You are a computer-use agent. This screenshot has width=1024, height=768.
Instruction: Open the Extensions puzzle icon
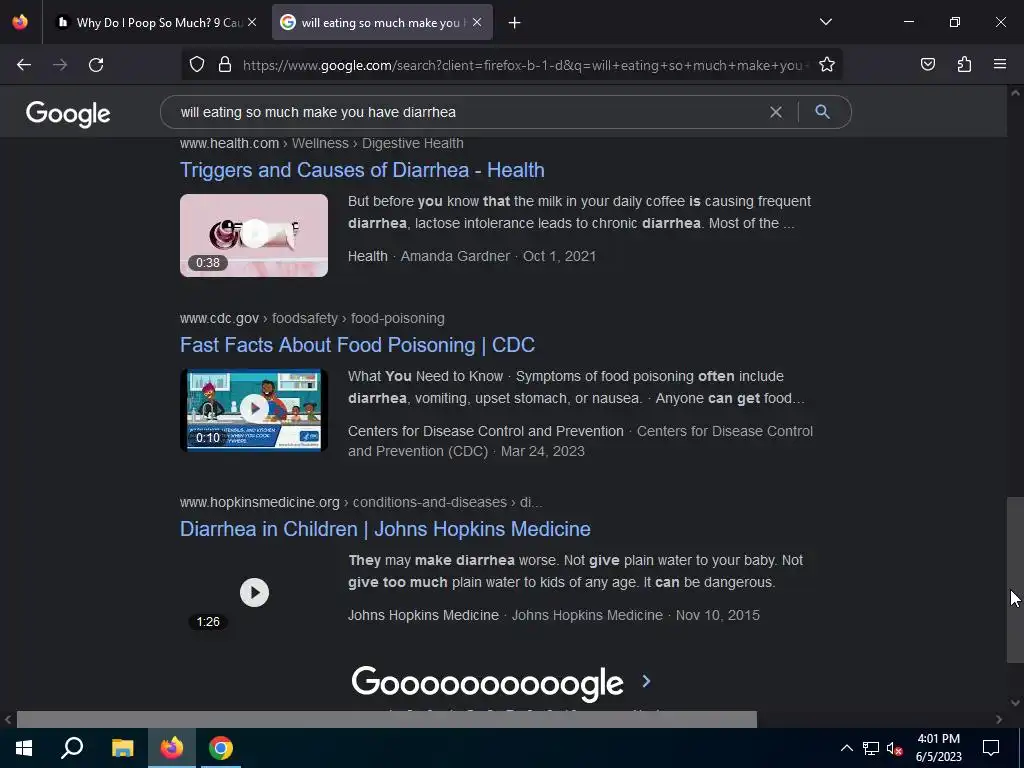[964, 65]
